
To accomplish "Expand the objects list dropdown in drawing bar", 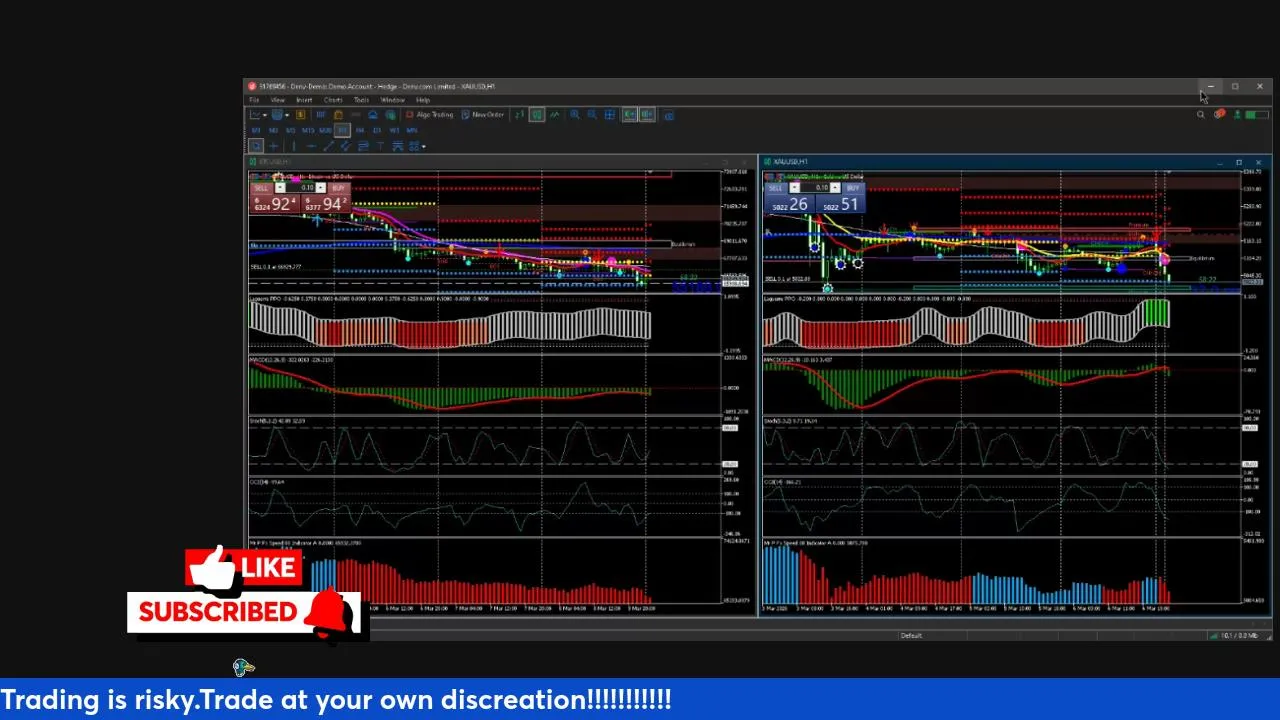I will click(x=424, y=146).
